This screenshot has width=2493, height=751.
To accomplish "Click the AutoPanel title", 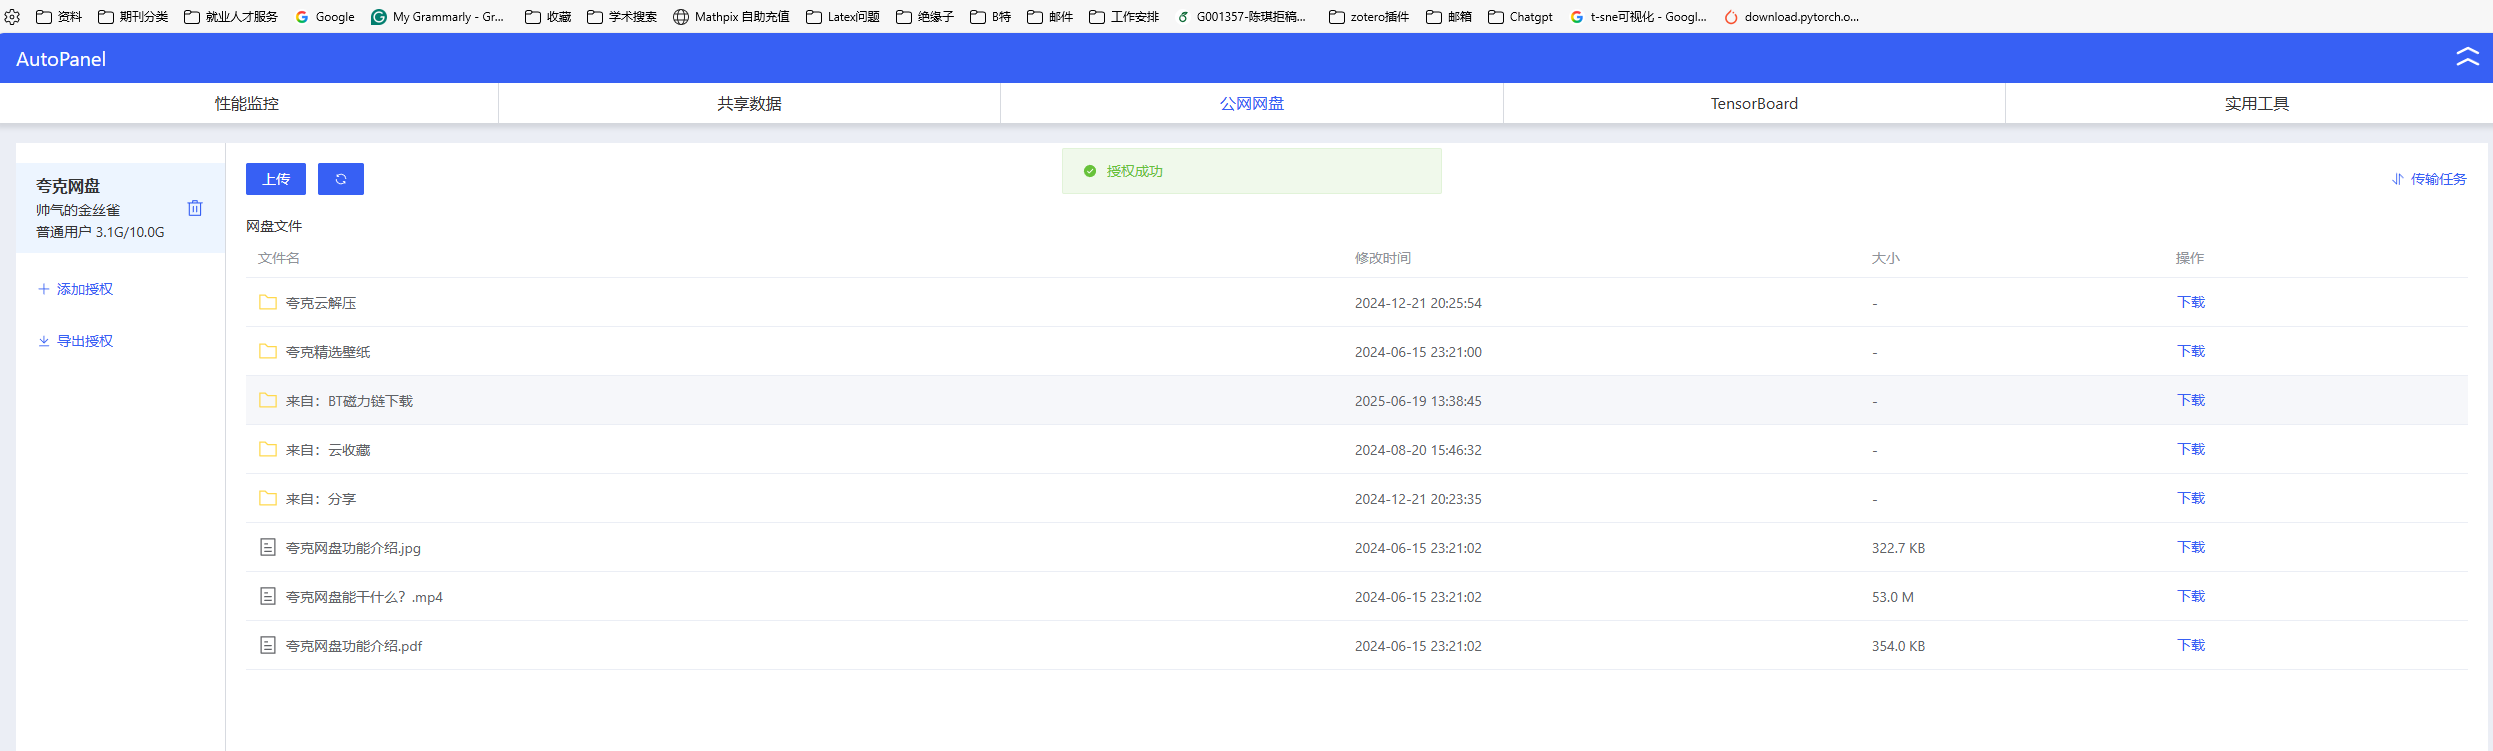I will coord(61,59).
